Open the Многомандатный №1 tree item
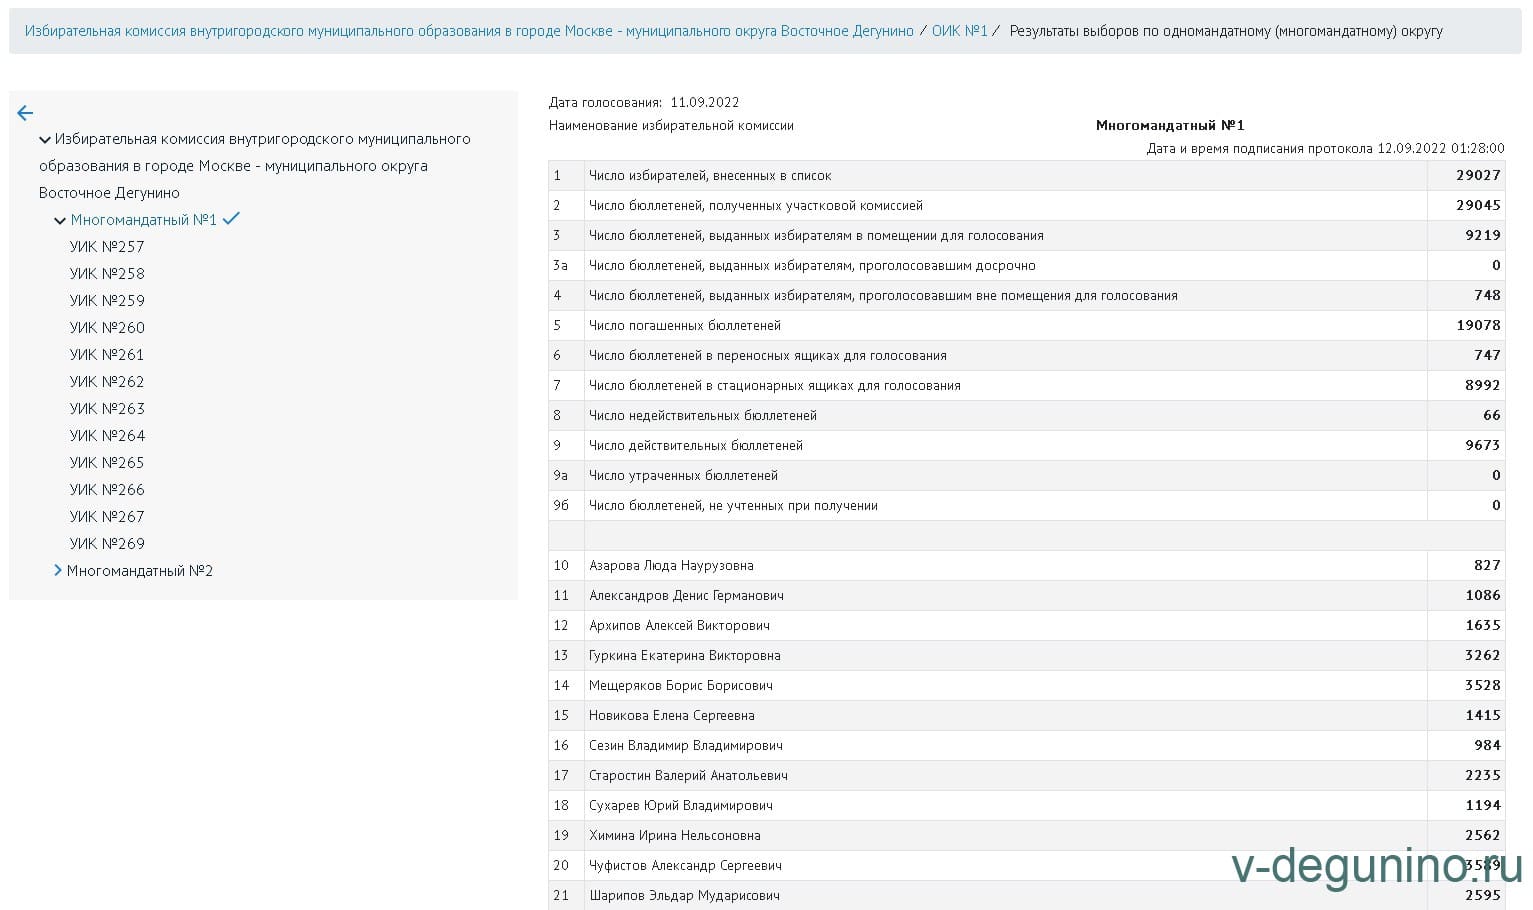This screenshot has width=1533, height=910. point(143,220)
